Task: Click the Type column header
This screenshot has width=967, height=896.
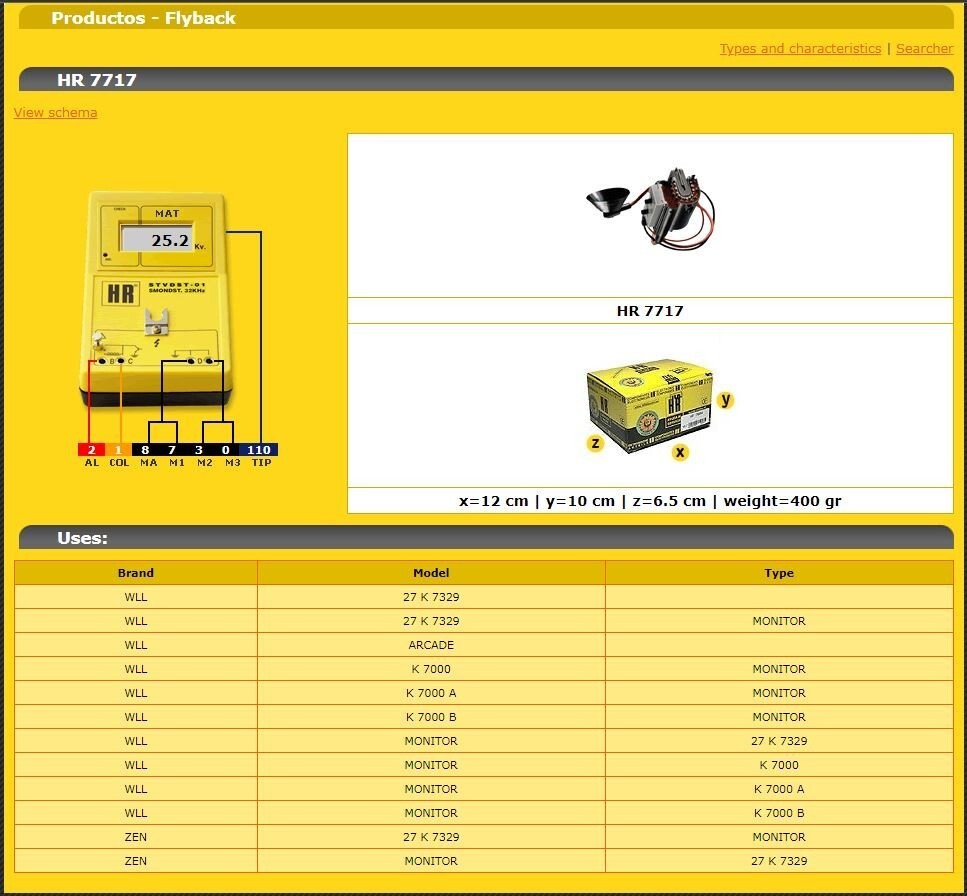Action: (x=779, y=573)
